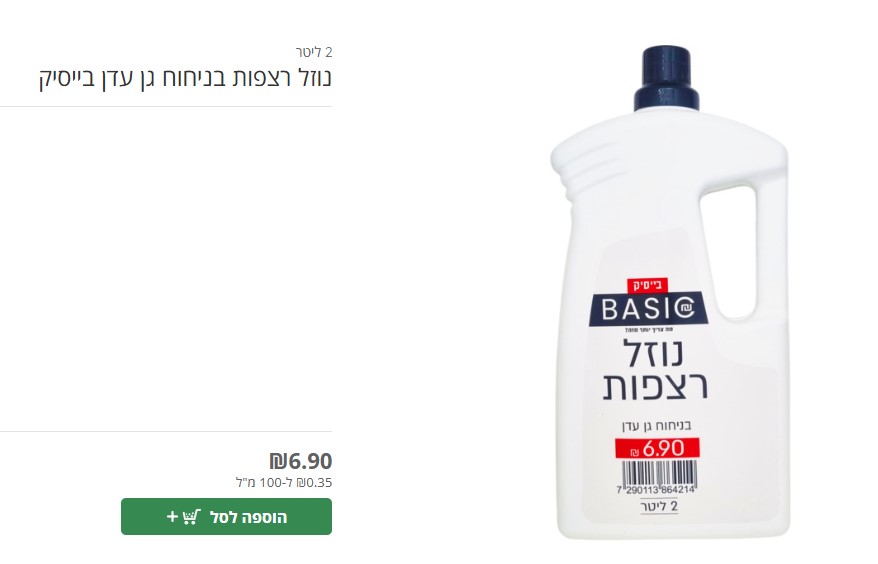This screenshot has height=564, width=878.
Task: Click the red בייסיק tag above the logo
Action: [x=647, y=286]
